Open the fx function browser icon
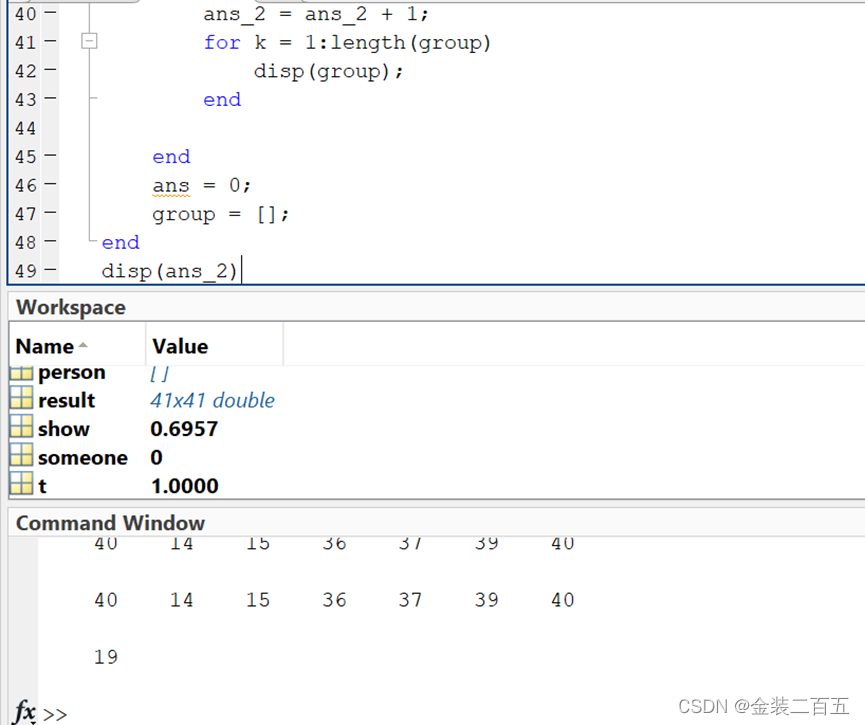Viewport: 865px width, 725px height. 25,711
